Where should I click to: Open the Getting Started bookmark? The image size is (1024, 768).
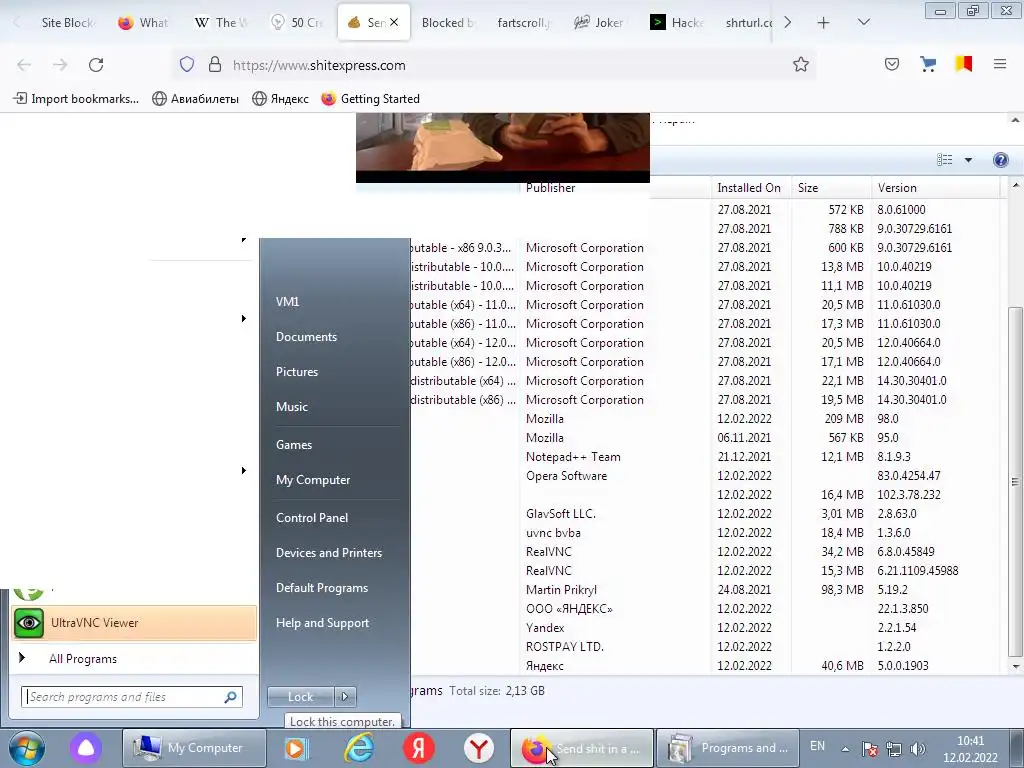coord(370,99)
